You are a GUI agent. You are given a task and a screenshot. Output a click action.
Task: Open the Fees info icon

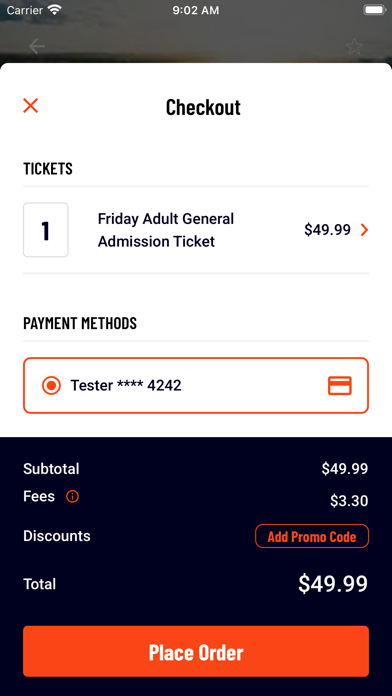pyautogui.click(x=72, y=496)
